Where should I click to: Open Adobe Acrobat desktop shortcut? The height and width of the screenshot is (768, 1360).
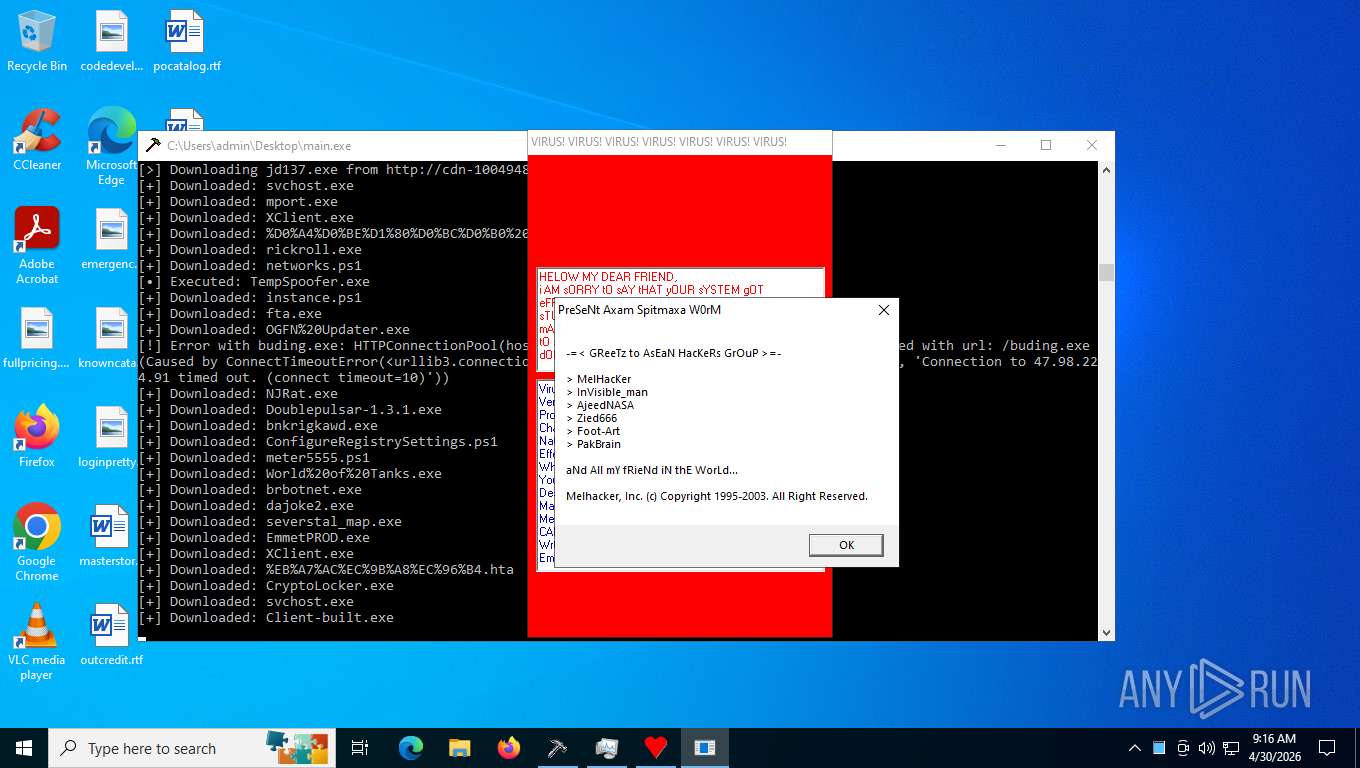37,246
